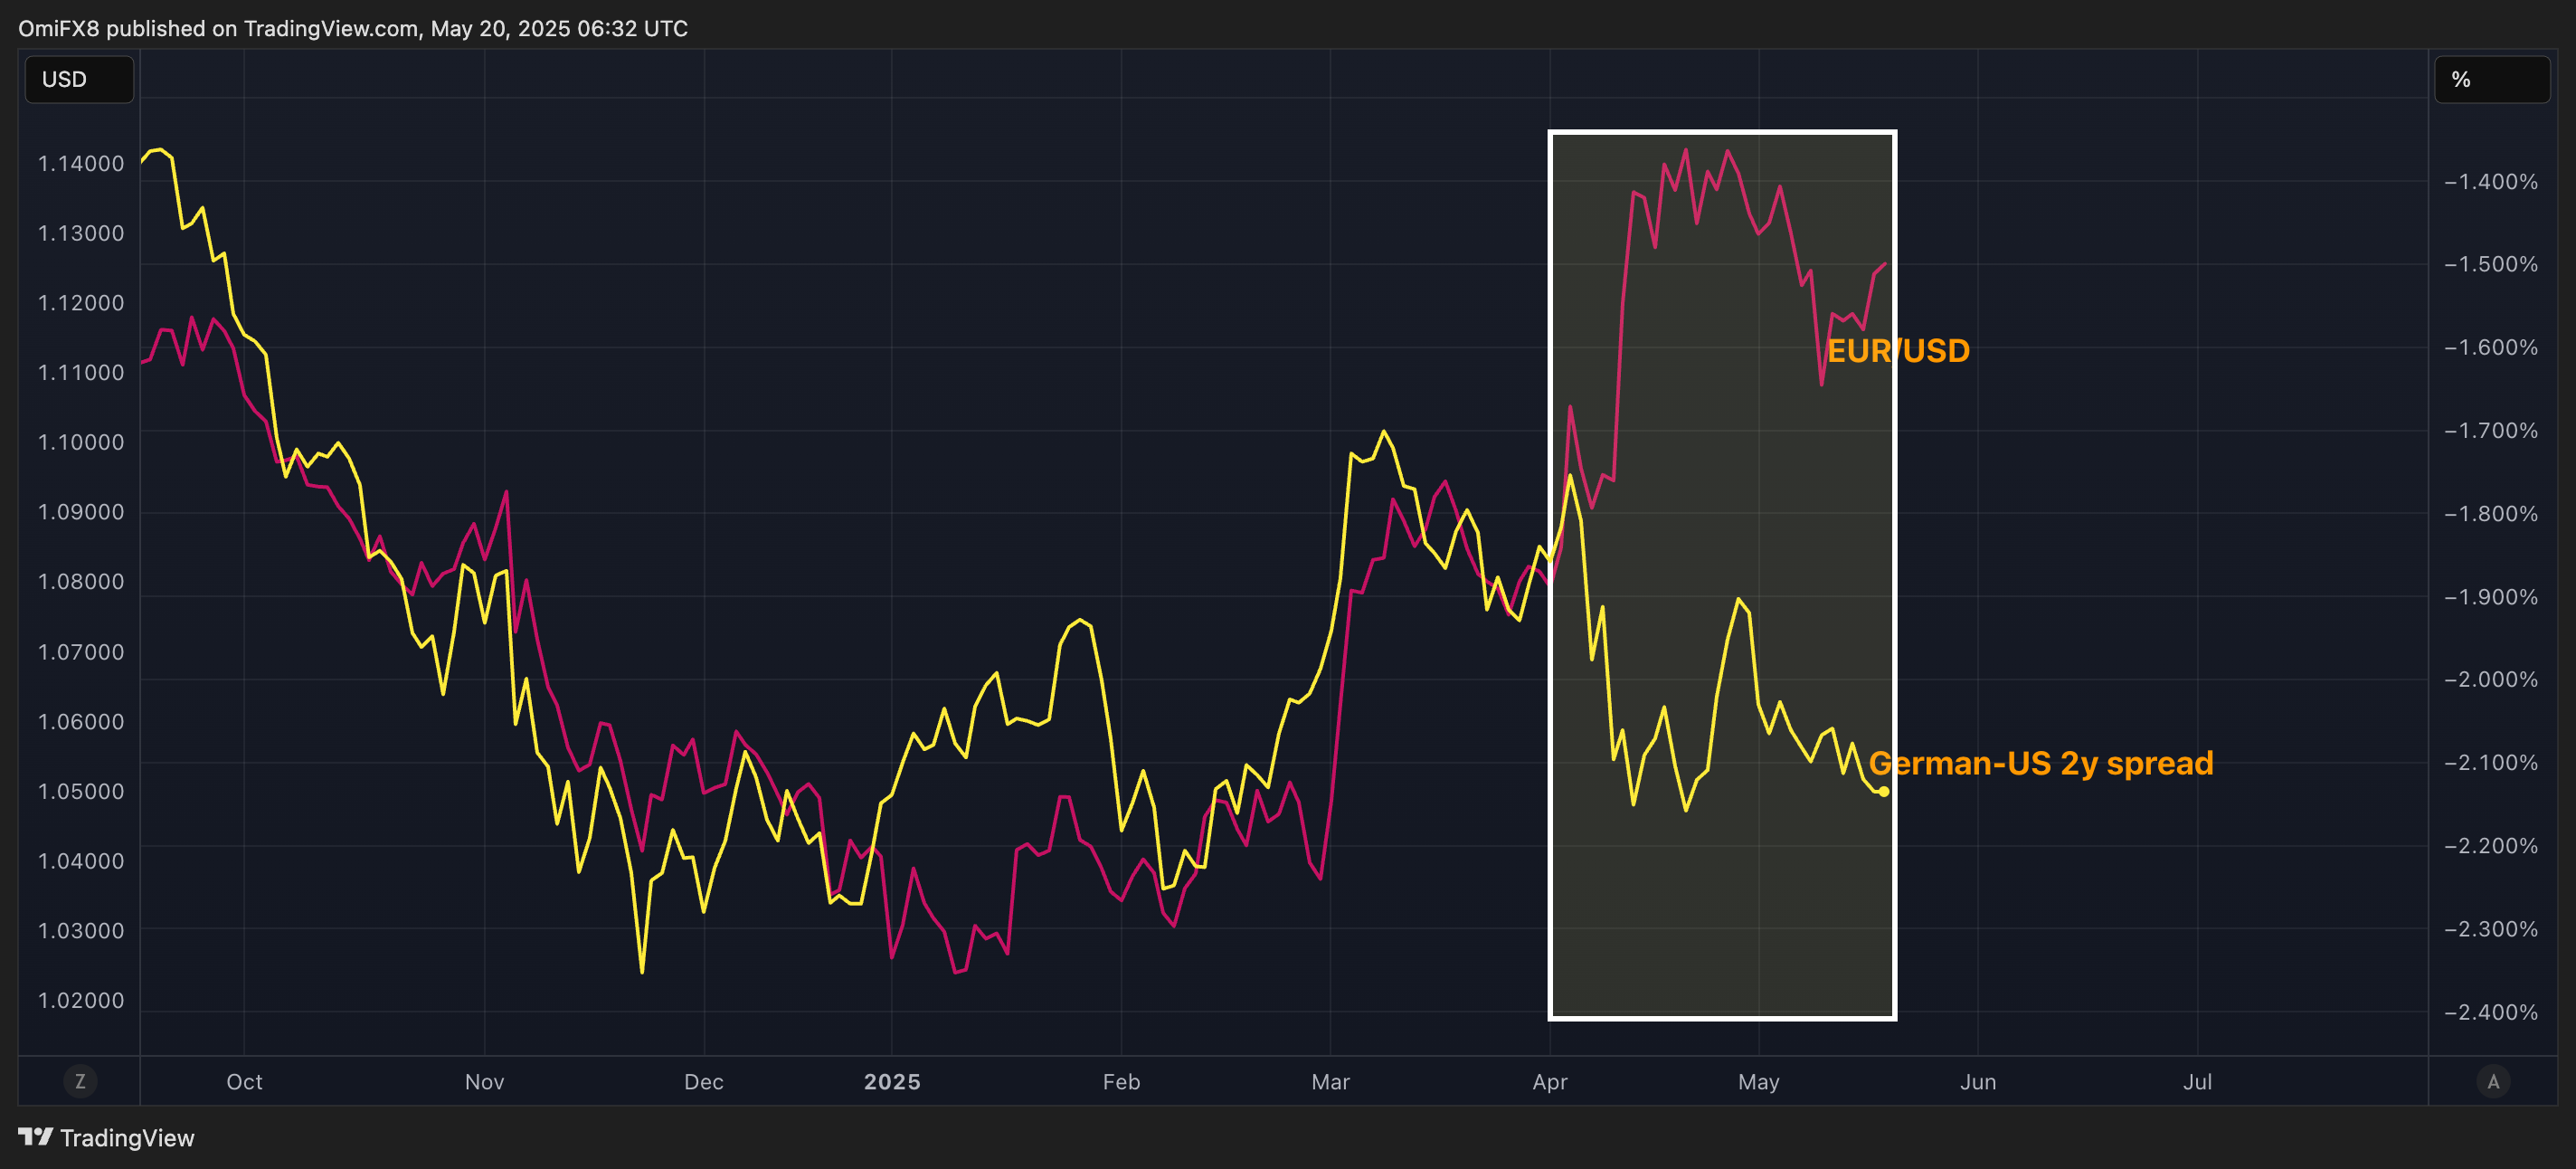Click the Z timezone icon bottom-left

click(80, 1081)
